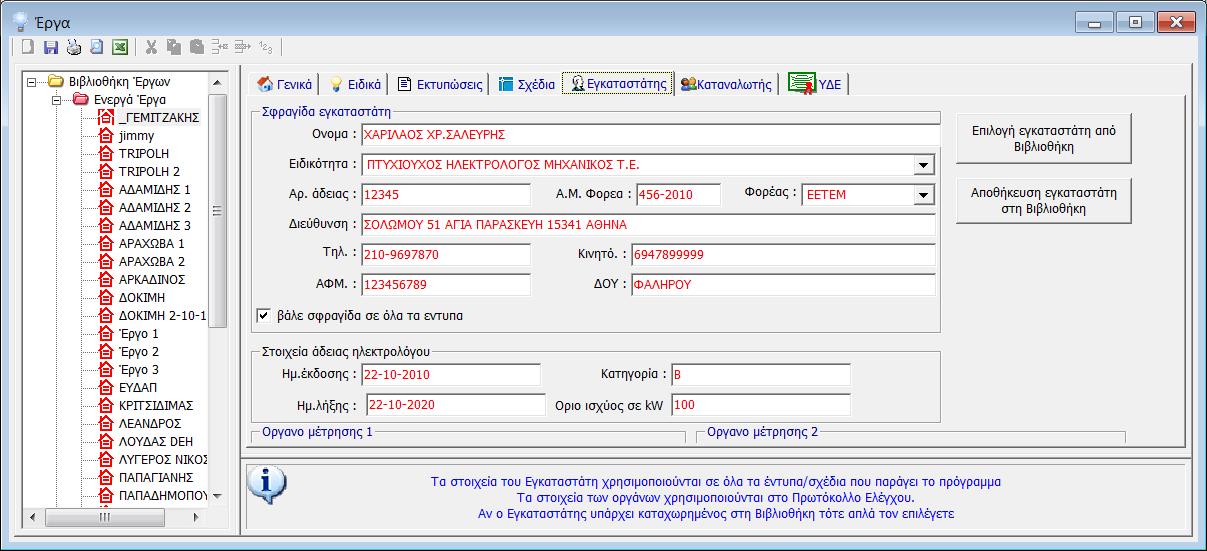Open the Καταναλωτής tab

726,85
